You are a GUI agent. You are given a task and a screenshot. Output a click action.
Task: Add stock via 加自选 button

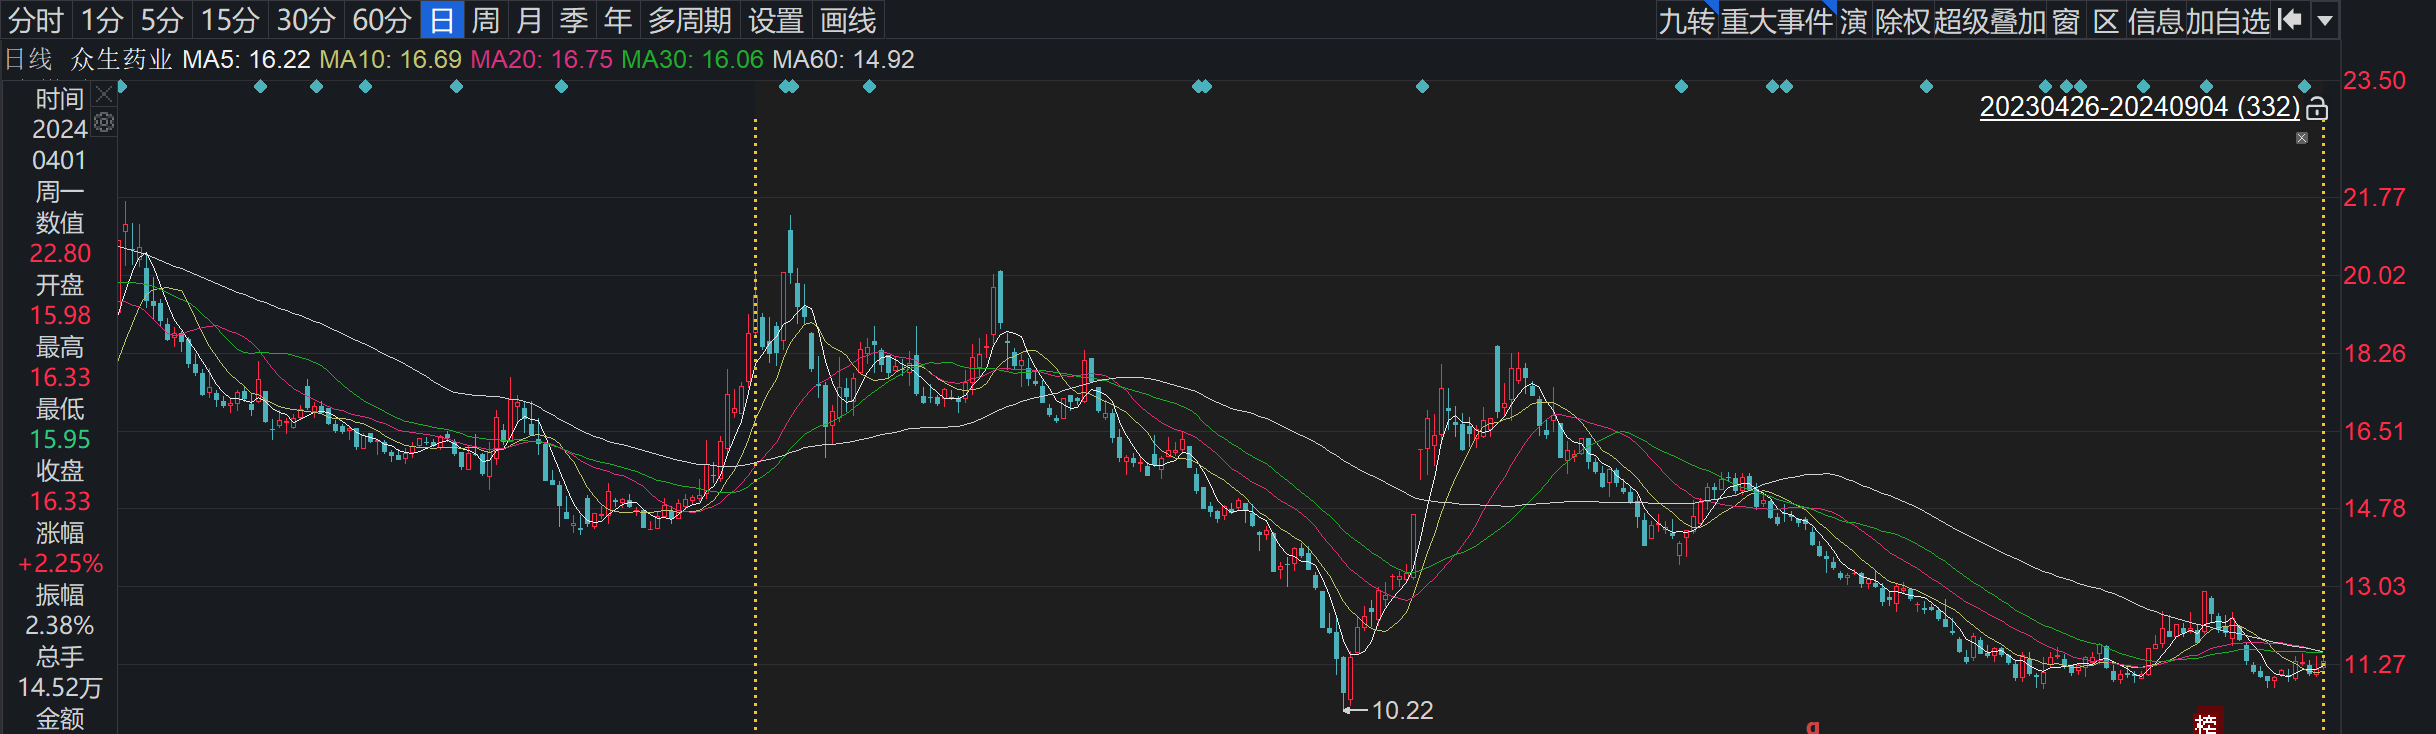tap(2228, 21)
